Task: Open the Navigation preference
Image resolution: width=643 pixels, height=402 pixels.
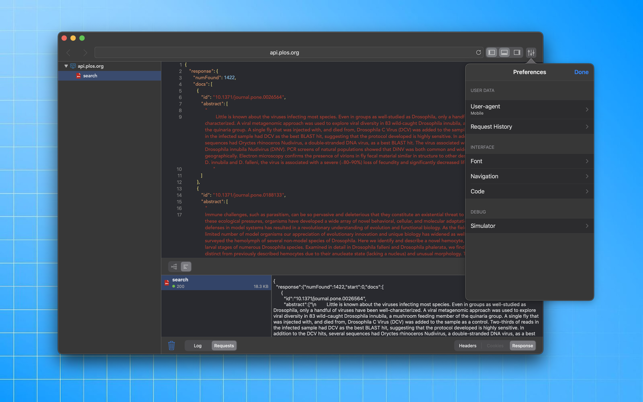Action: (x=529, y=176)
